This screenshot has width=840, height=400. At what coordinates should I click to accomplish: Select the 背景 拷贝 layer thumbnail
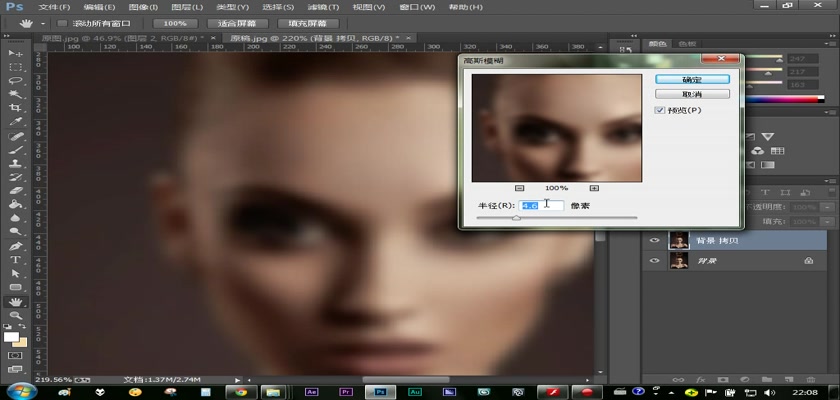pos(679,240)
